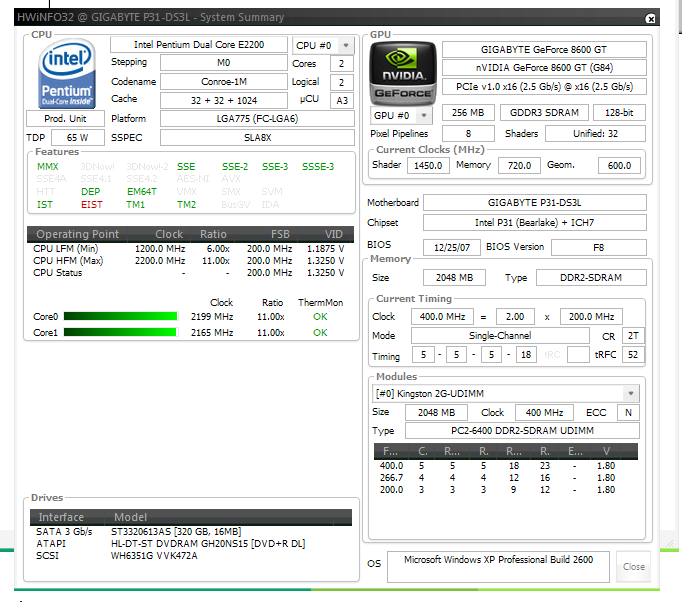Select the HL-DT-ST DVDRAM drive row
Image resolution: width=682 pixels, height=602 pixels.
coord(191,544)
